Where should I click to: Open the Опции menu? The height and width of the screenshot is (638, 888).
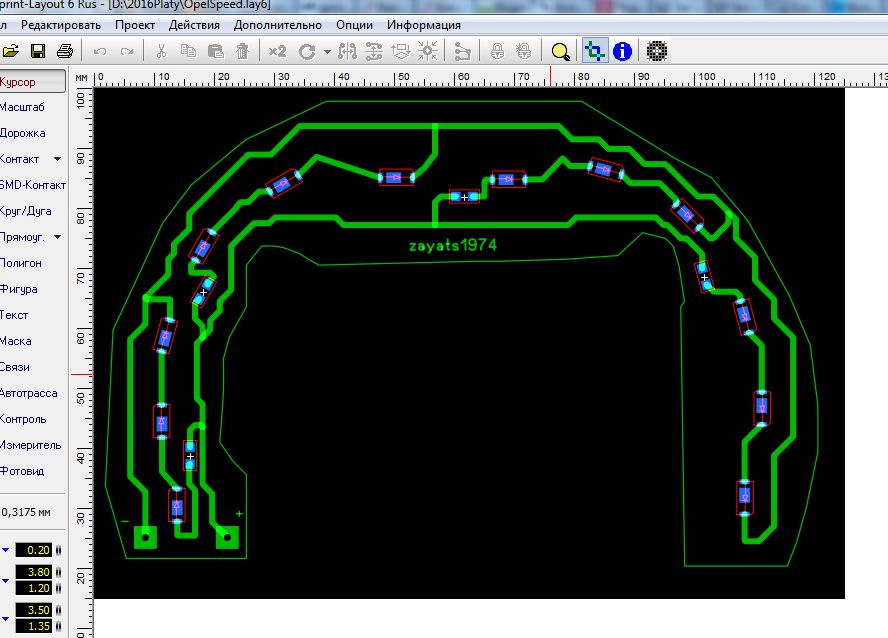tap(355, 25)
